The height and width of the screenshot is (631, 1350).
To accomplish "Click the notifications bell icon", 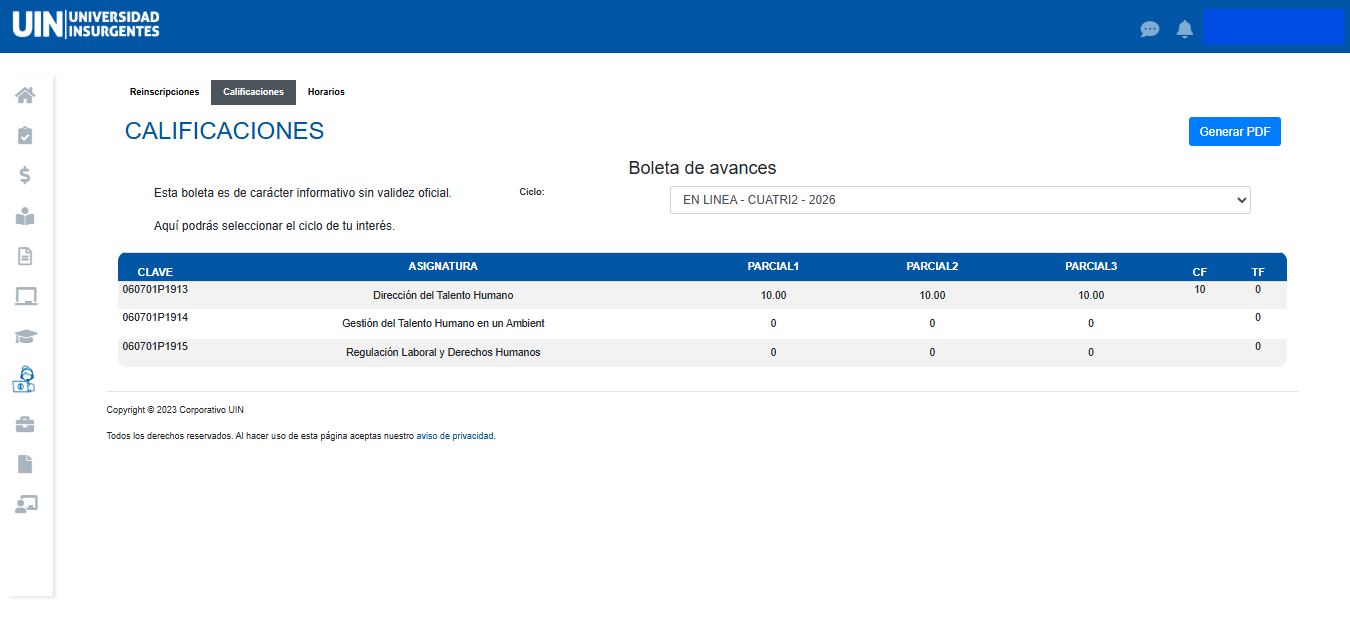I will (x=1185, y=29).
